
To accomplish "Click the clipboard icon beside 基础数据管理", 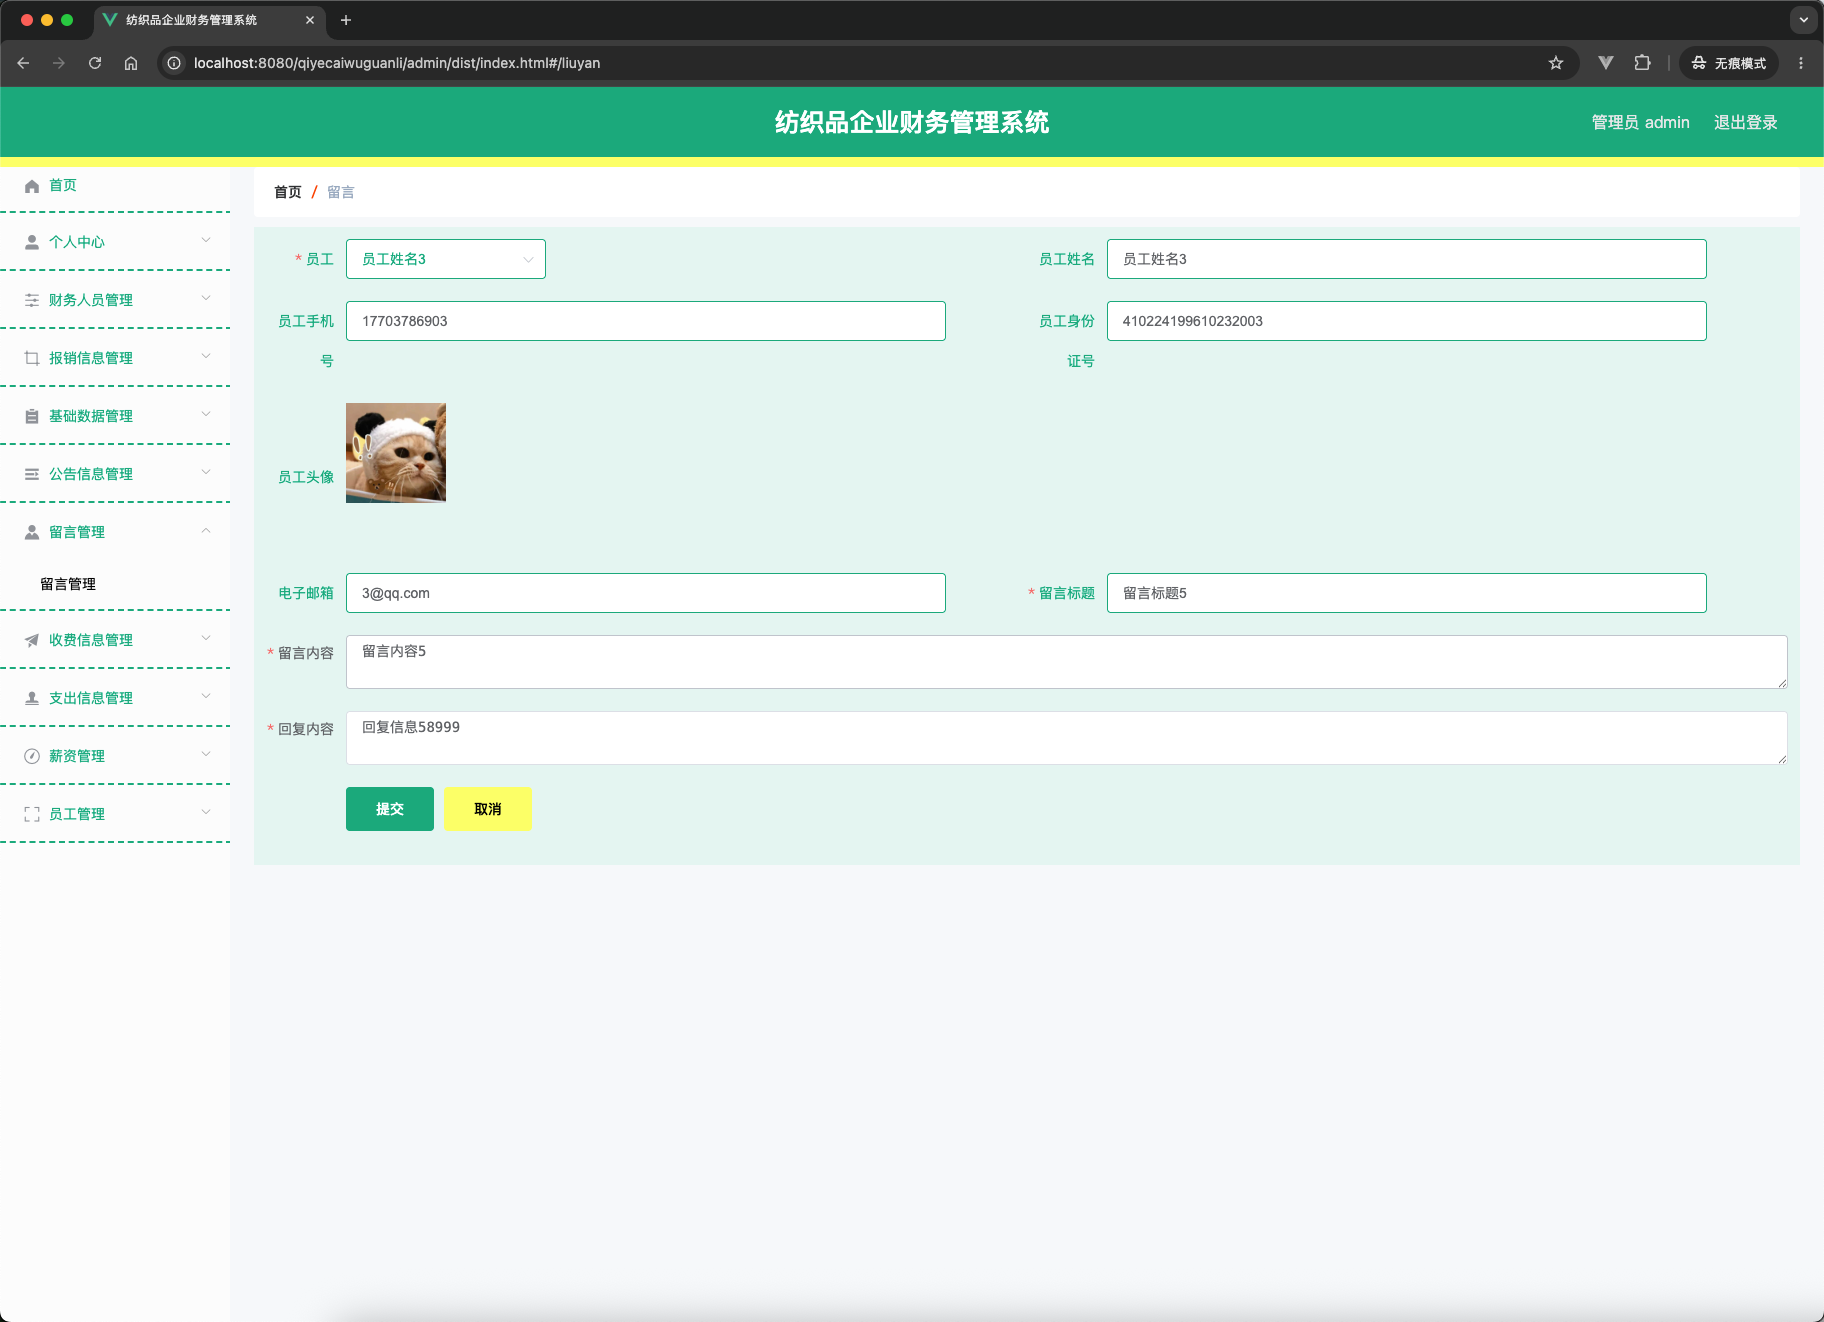I will [32, 416].
